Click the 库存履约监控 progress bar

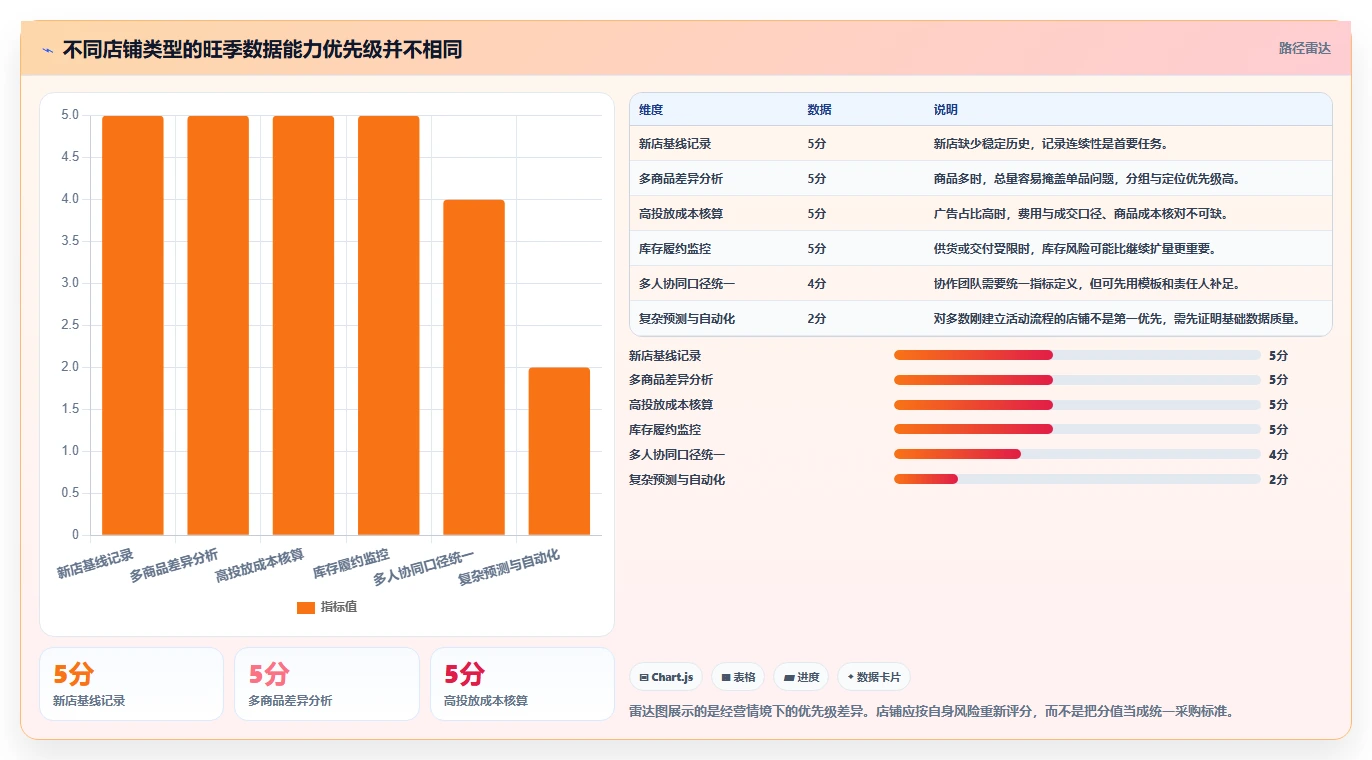pos(1077,430)
